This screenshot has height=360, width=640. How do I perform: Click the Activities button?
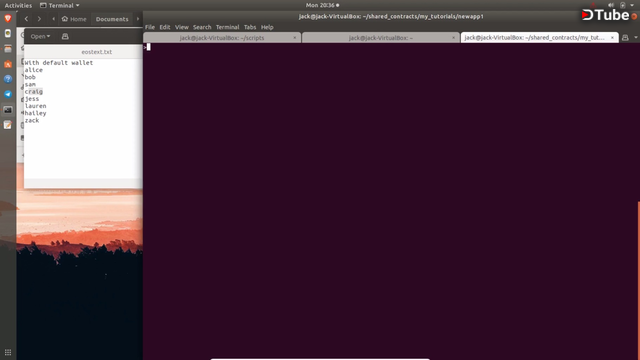click(18, 5)
